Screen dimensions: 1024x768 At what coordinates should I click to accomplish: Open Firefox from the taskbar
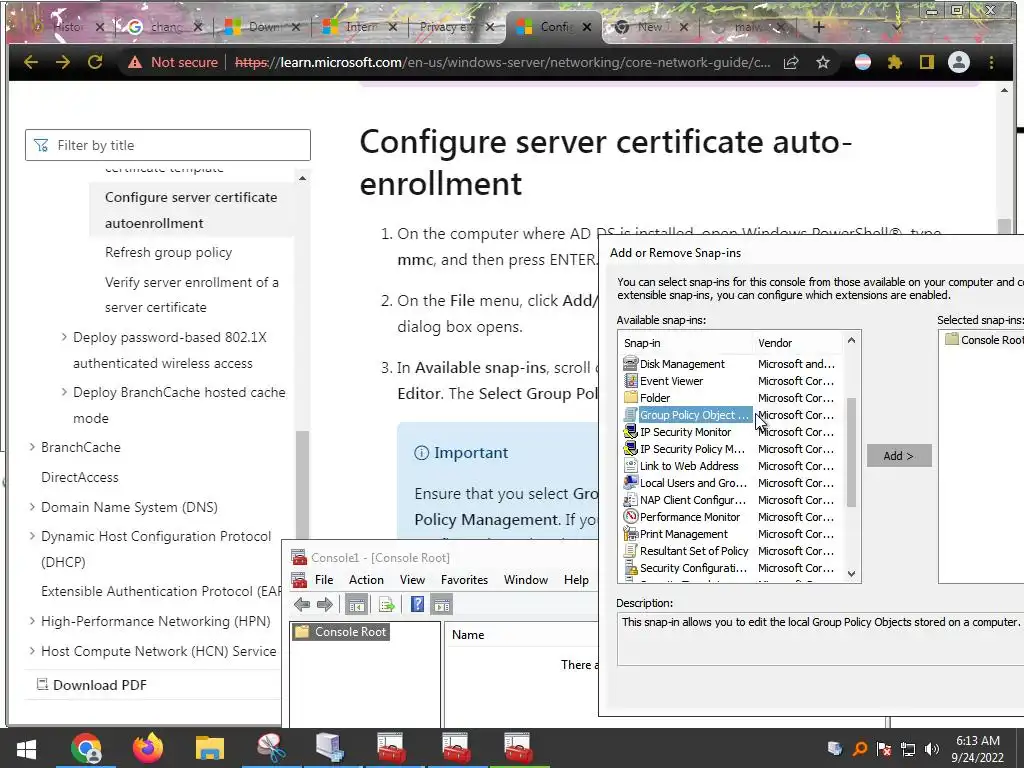click(x=148, y=748)
